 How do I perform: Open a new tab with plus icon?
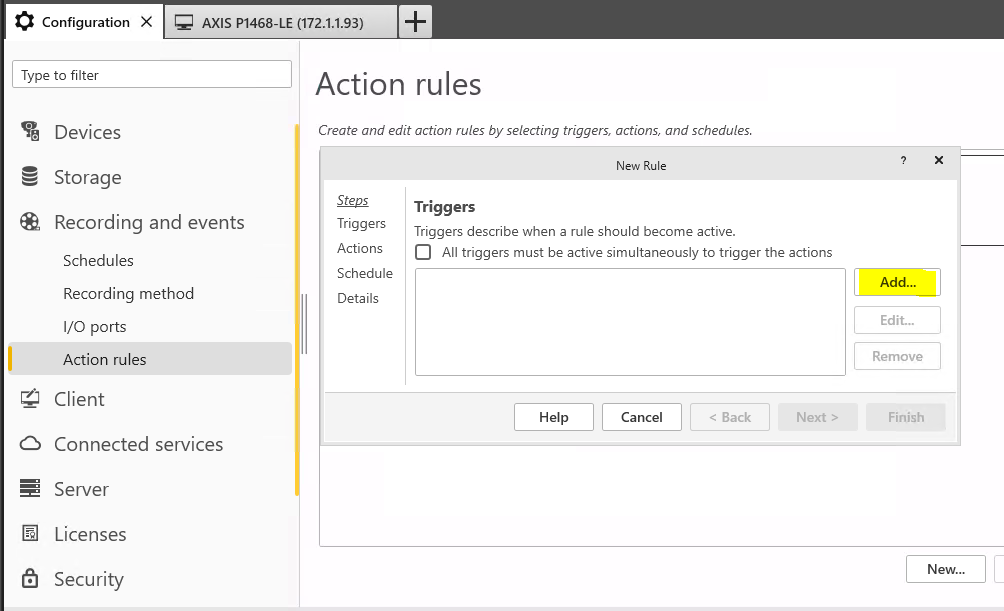[x=415, y=22]
